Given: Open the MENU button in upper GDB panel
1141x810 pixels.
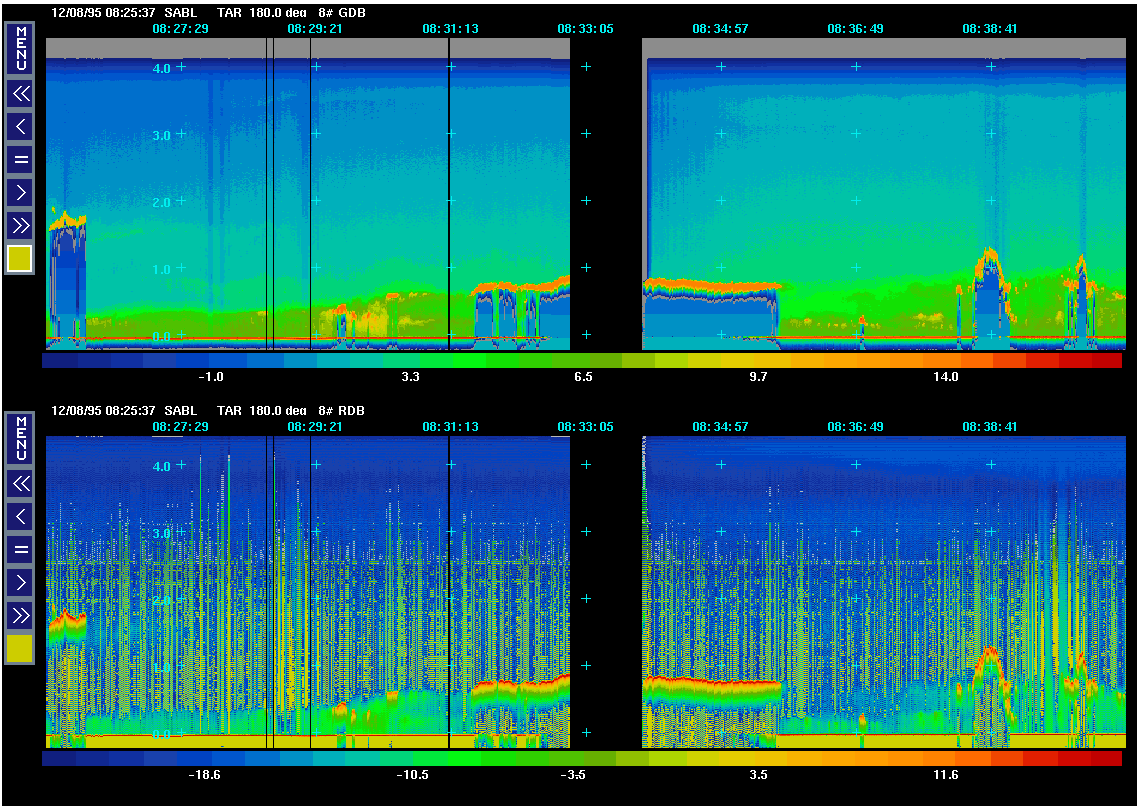Looking at the screenshot, I should pyautogui.click(x=20, y=47).
